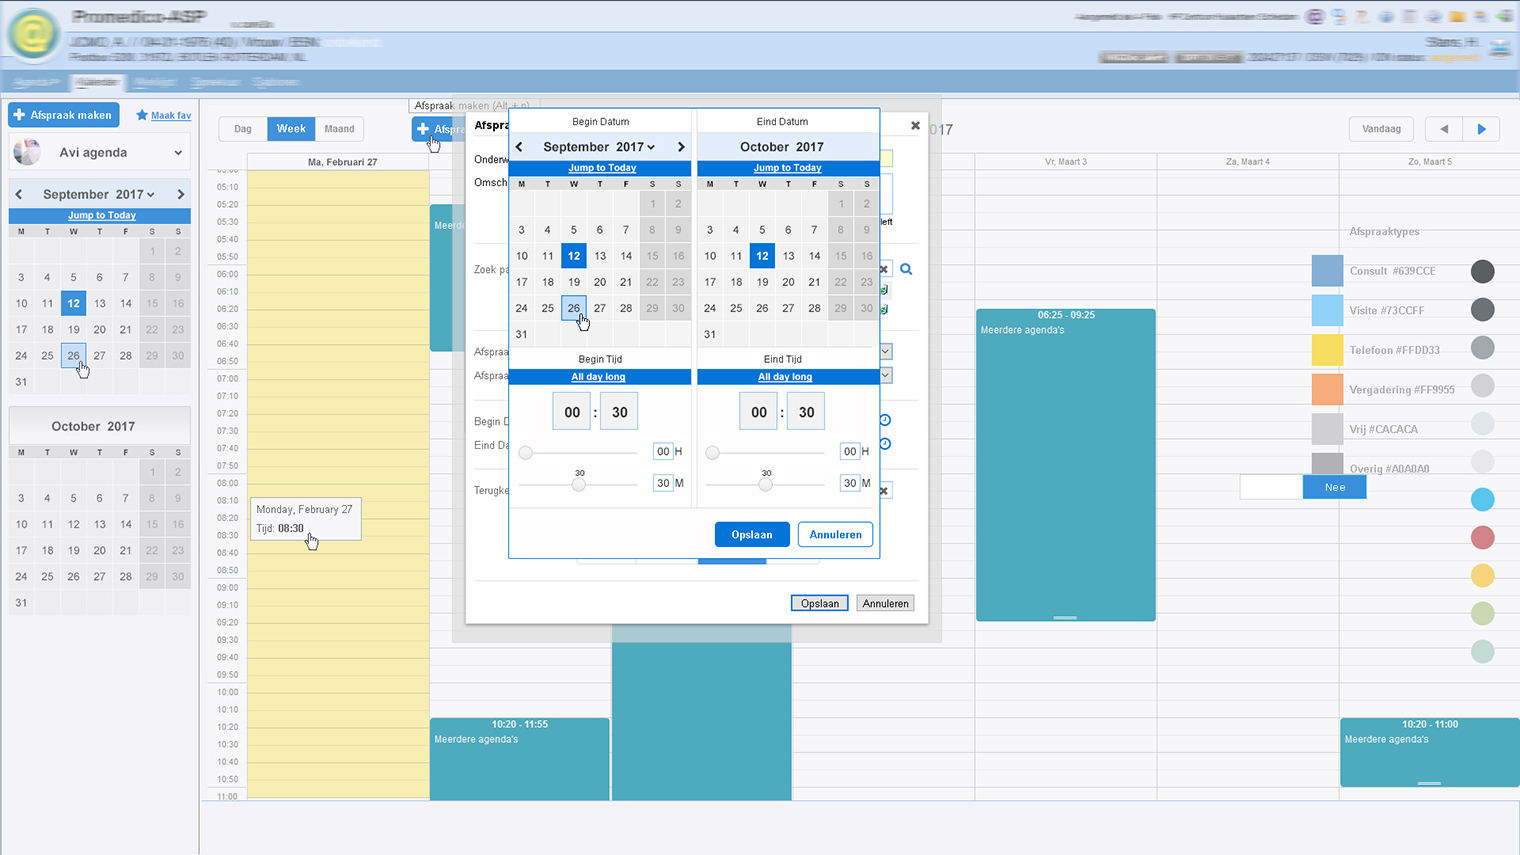Image resolution: width=1520 pixels, height=855 pixels.
Task: Click the star icon next to Maak fav
Action: [142, 115]
